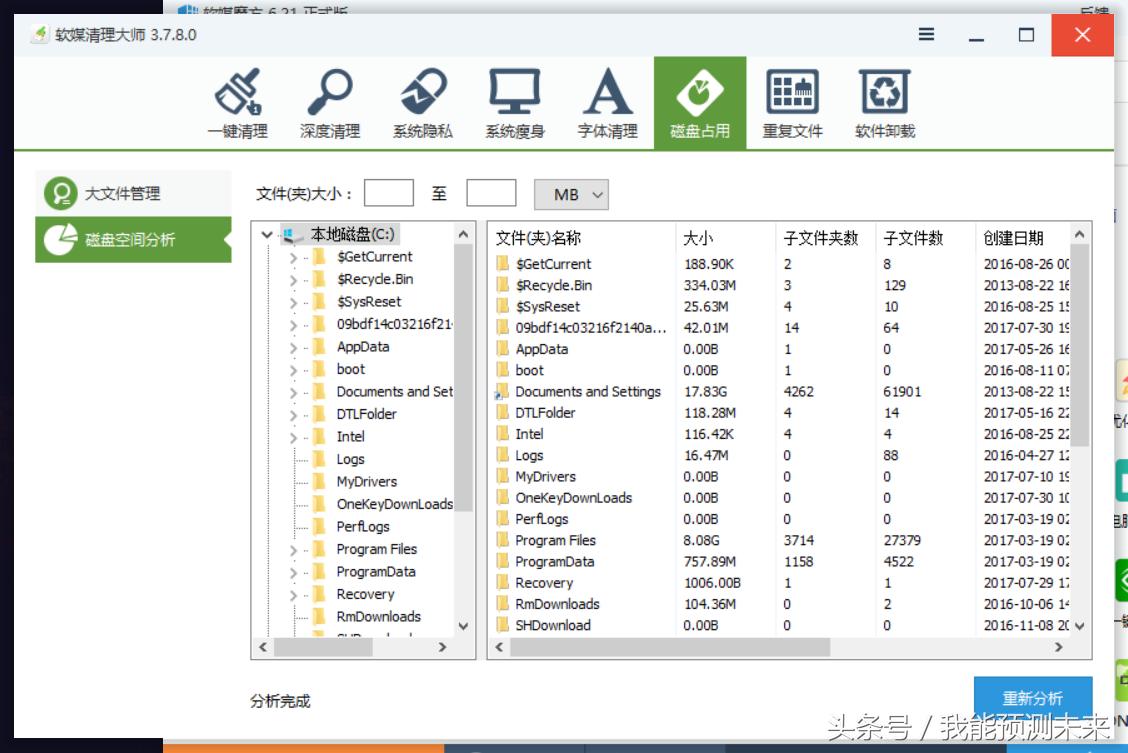Open the hamburger menu in title bar
The image size is (1128, 753).
pyautogui.click(x=925, y=33)
